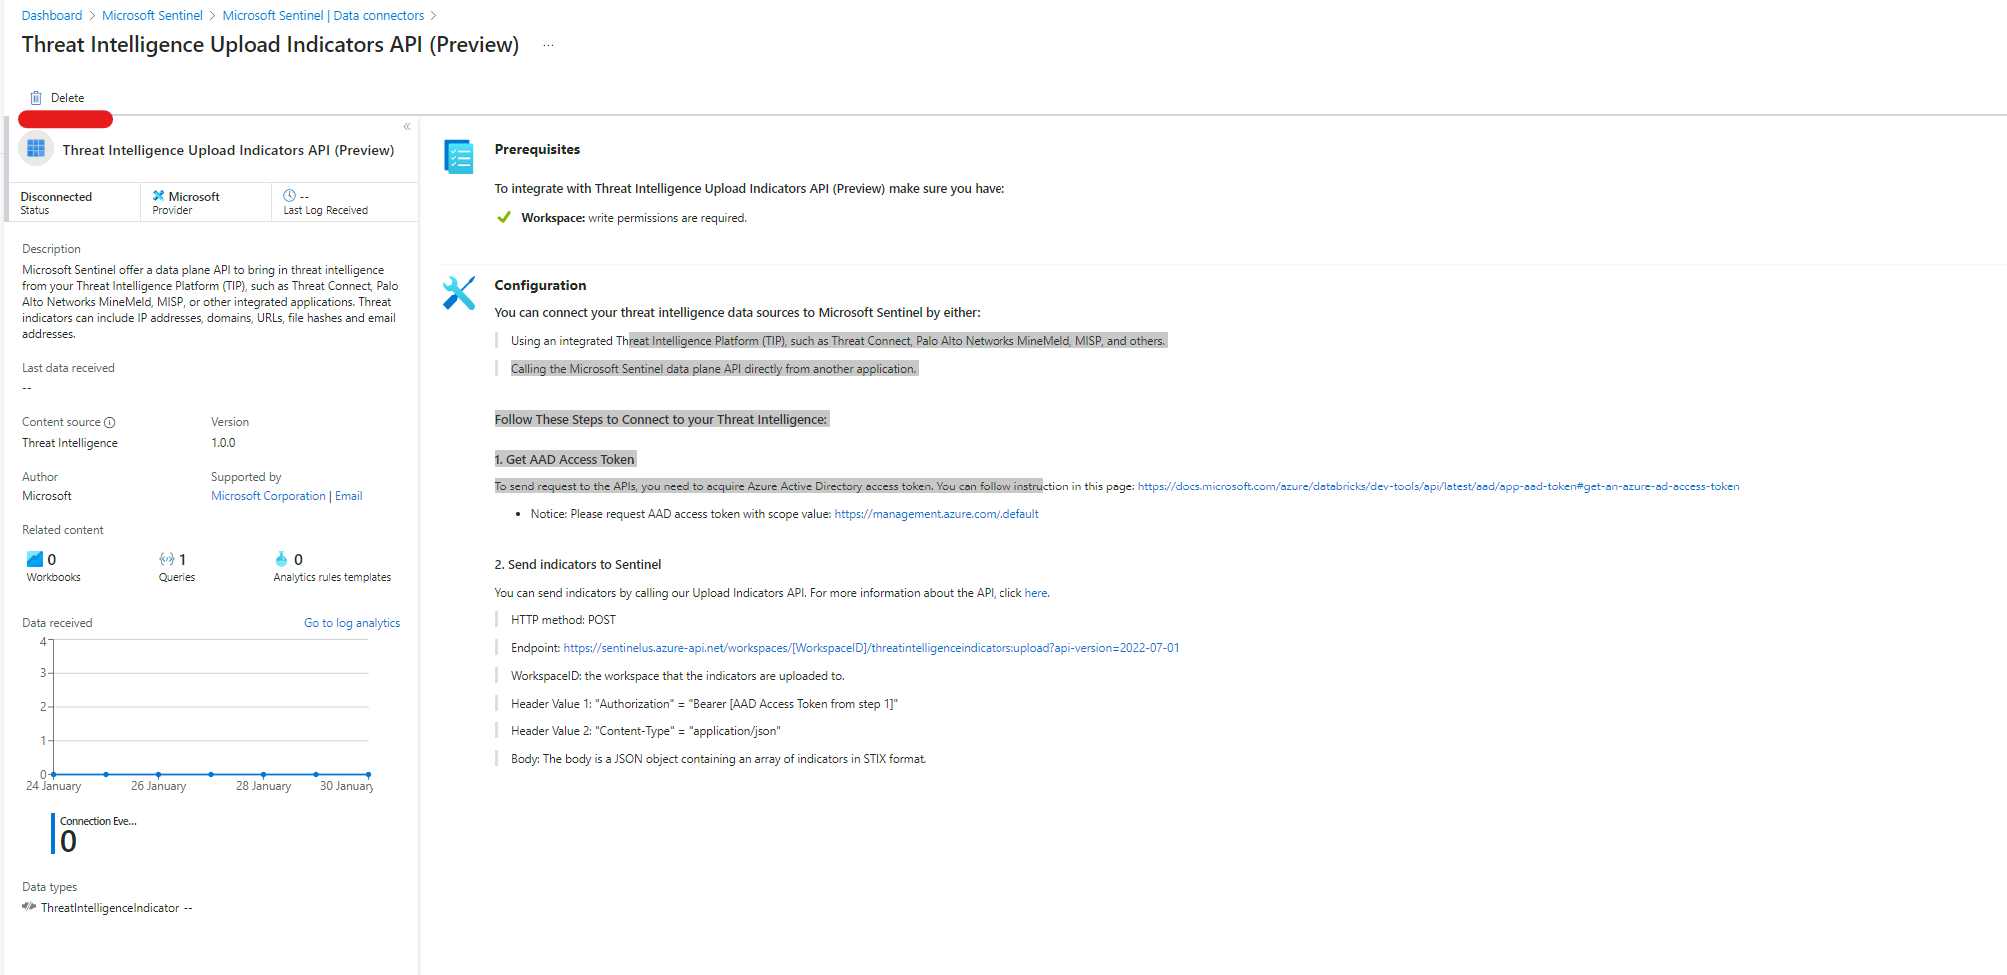Go to the Dashboard breadcrumb
Screen dimensions: 2007x975
[52, 15]
